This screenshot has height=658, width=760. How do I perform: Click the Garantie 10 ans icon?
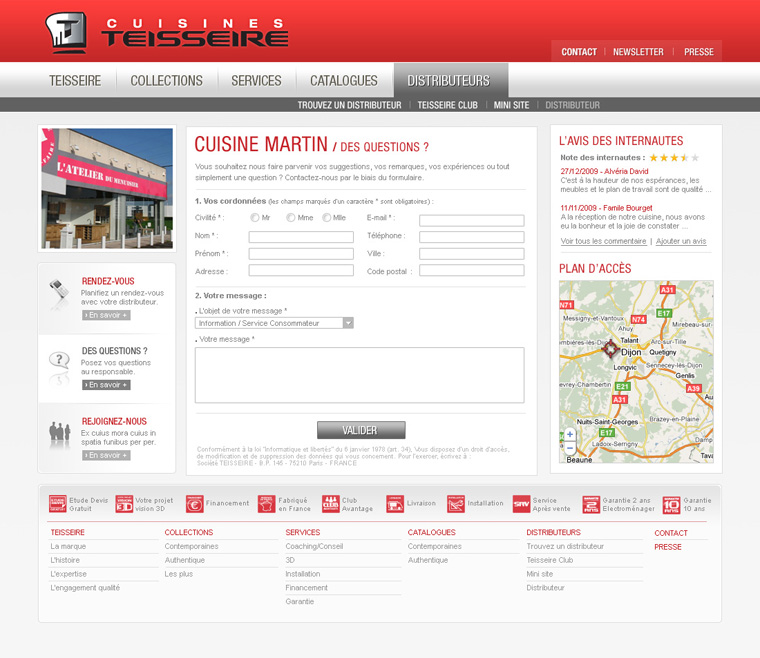click(x=671, y=504)
